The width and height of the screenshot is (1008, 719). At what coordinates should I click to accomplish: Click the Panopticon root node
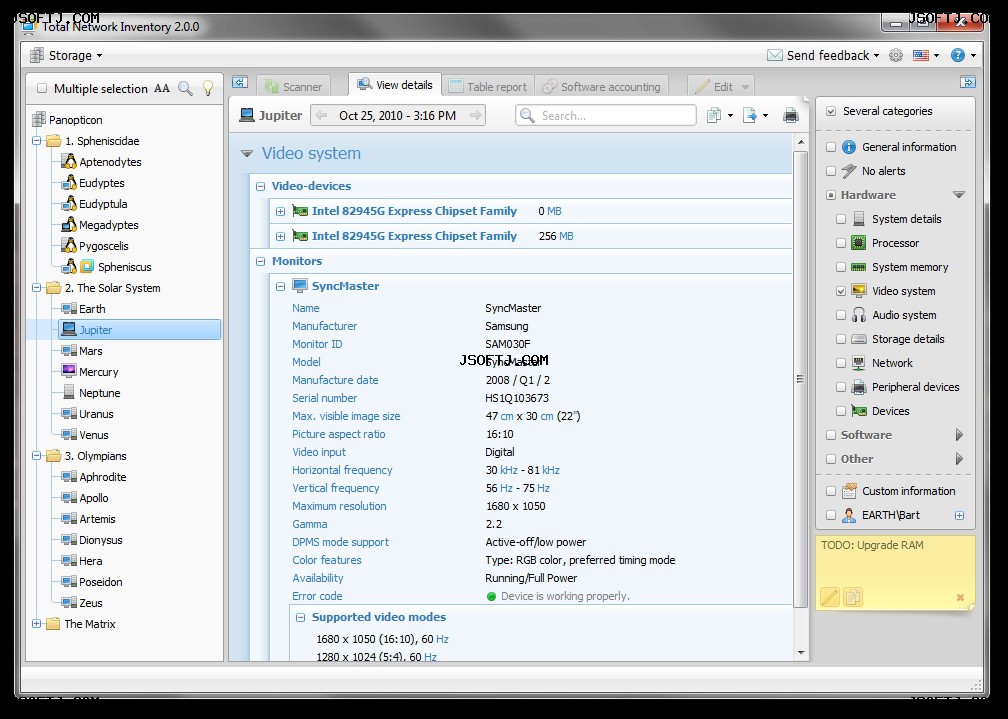(75, 120)
